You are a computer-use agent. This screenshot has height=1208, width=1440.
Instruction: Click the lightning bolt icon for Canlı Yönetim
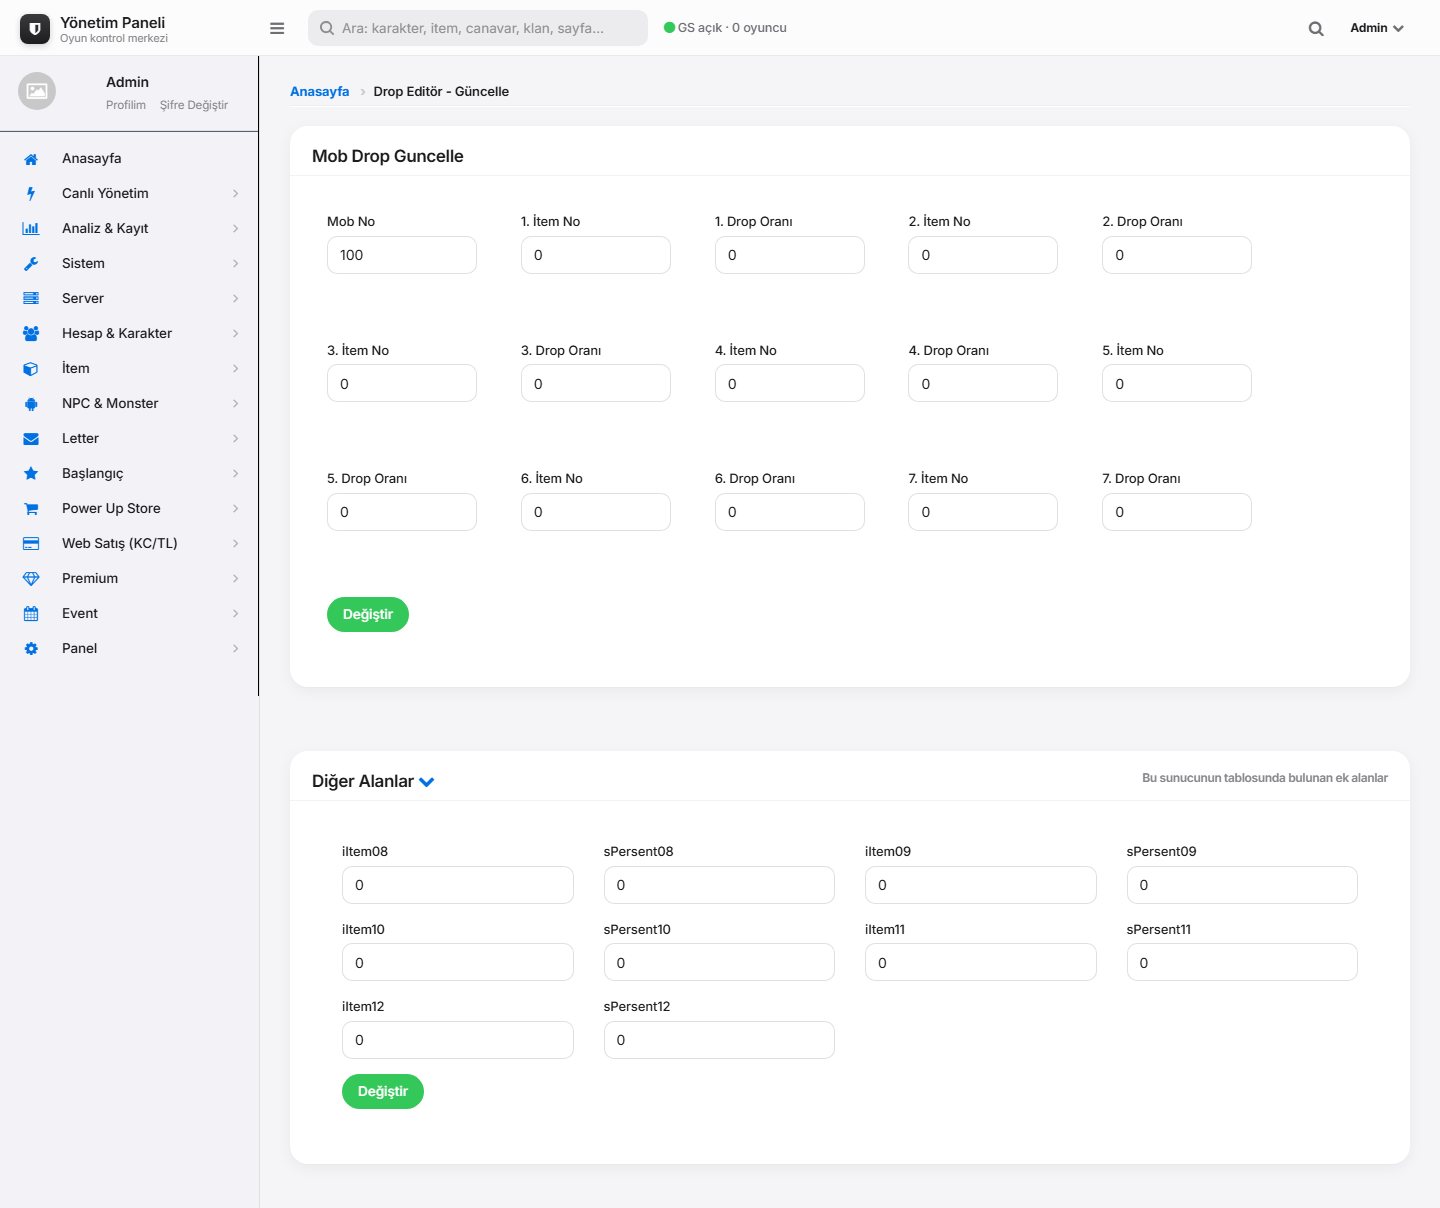pyautogui.click(x=31, y=193)
